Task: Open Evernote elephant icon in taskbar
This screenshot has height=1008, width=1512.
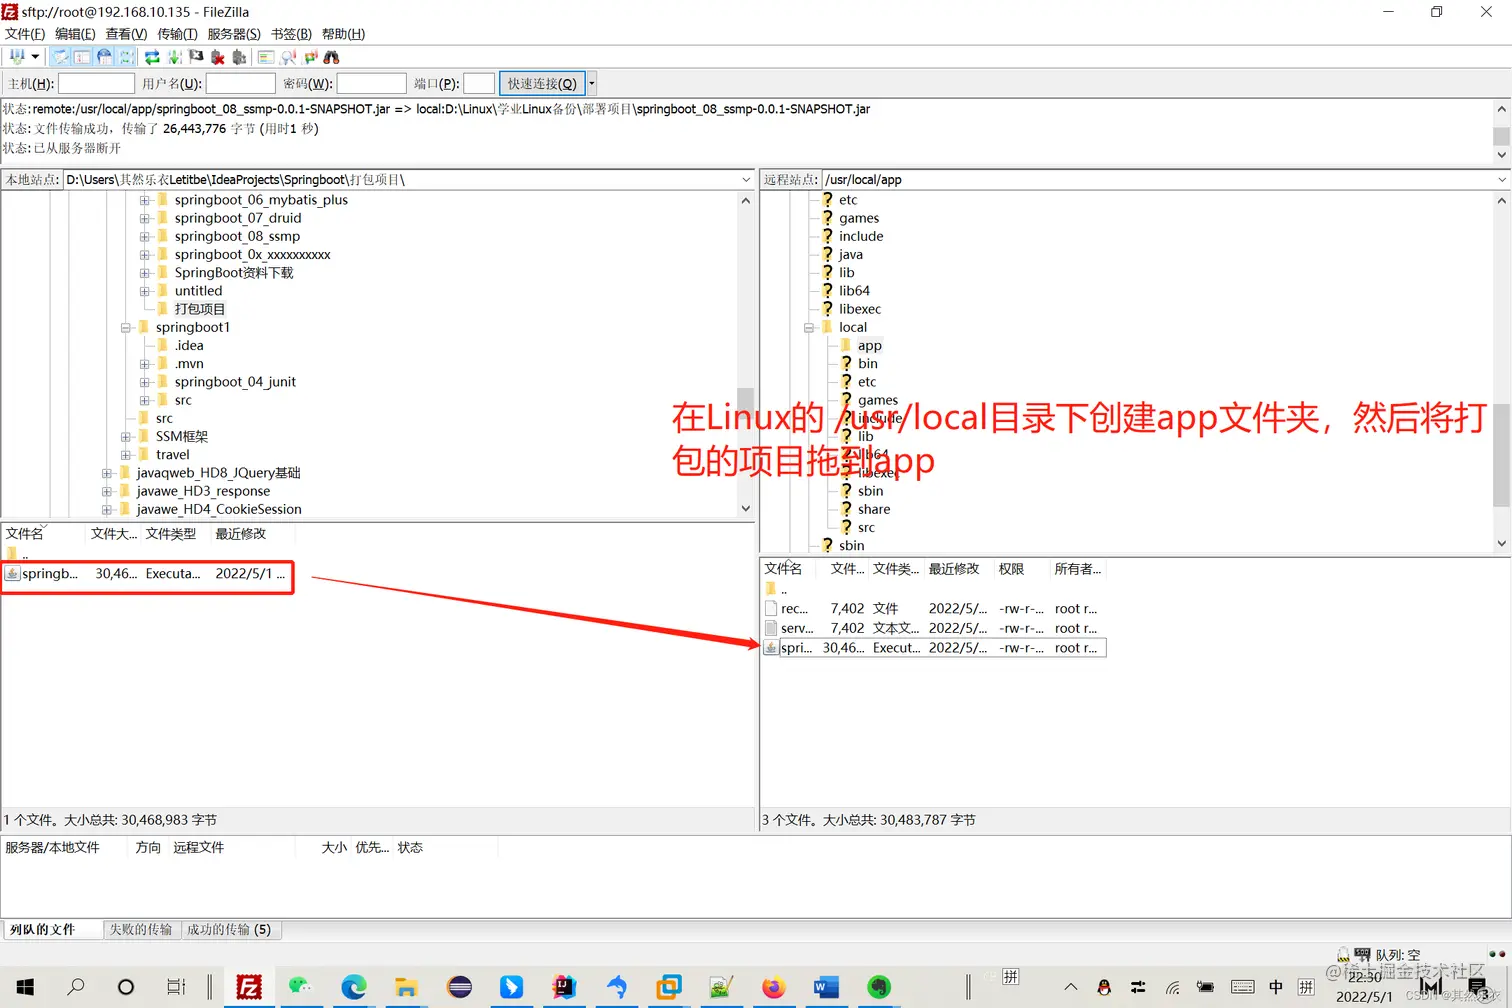Action: click(x=878, y=987)
